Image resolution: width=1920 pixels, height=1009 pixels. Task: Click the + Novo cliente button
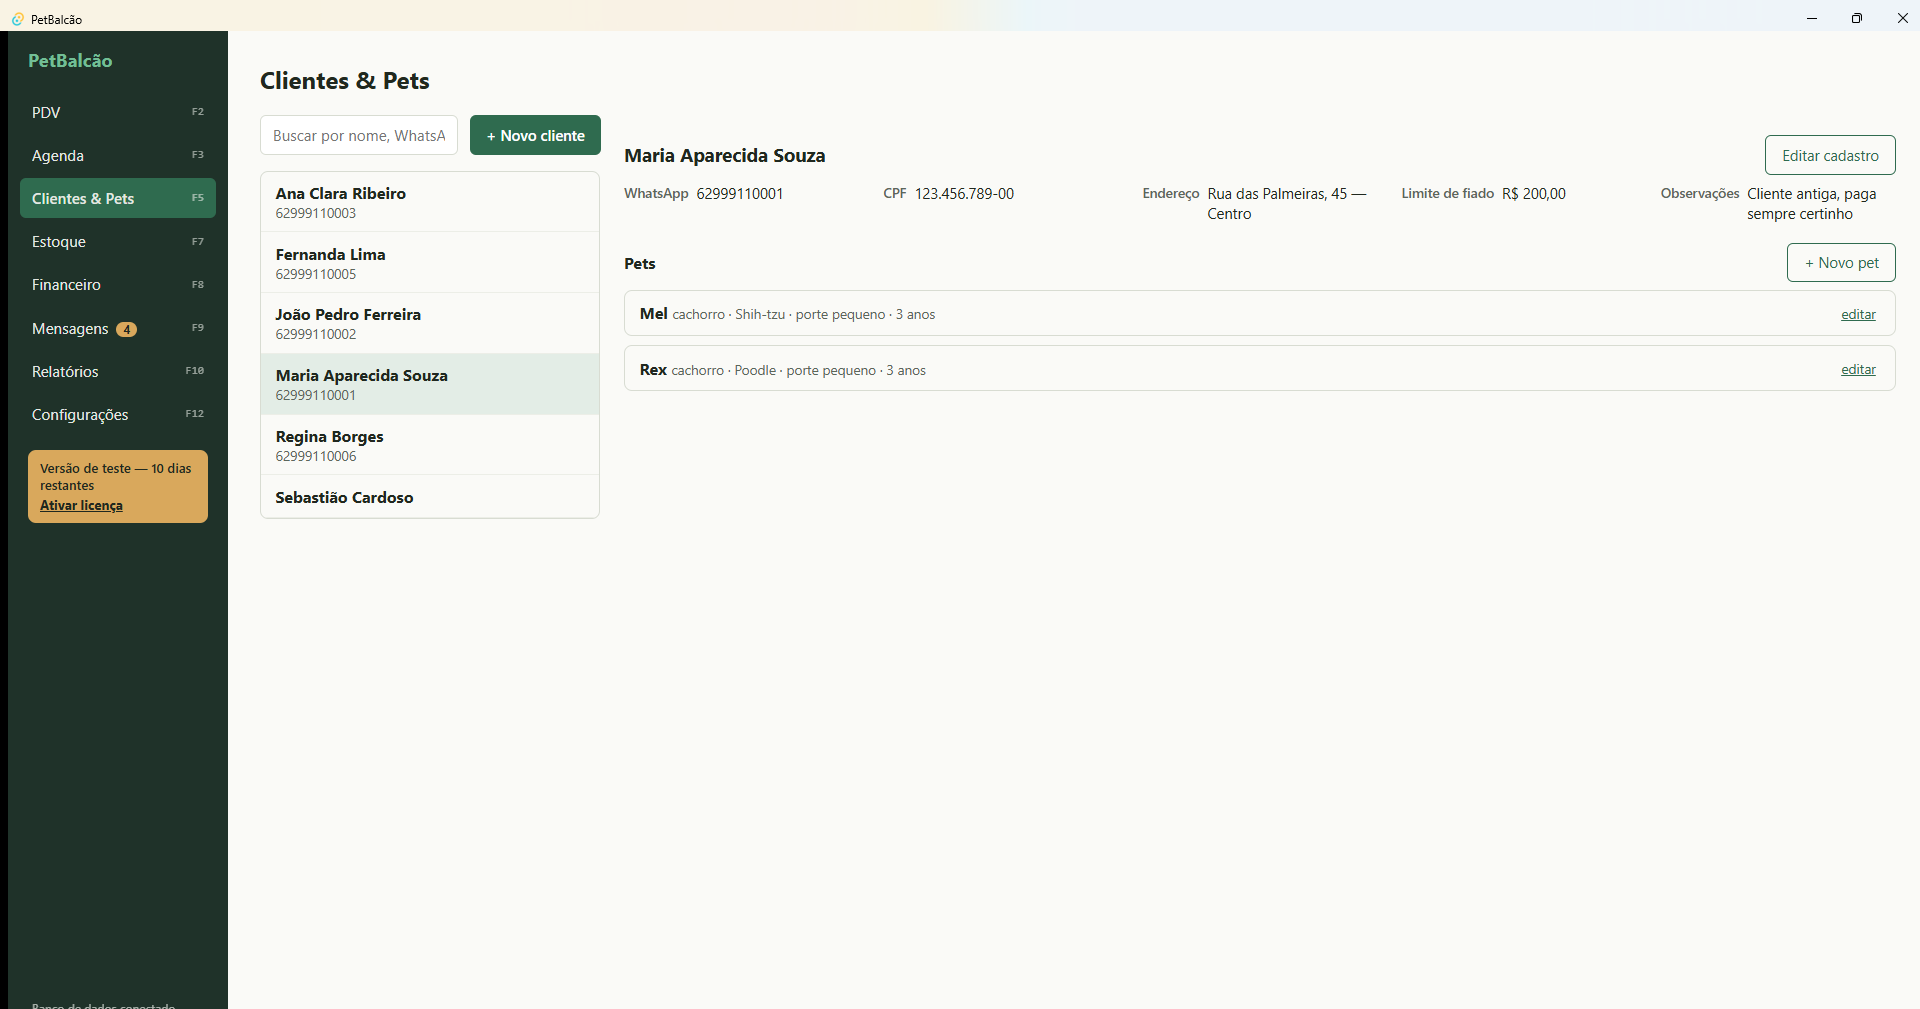coord(535,135)
